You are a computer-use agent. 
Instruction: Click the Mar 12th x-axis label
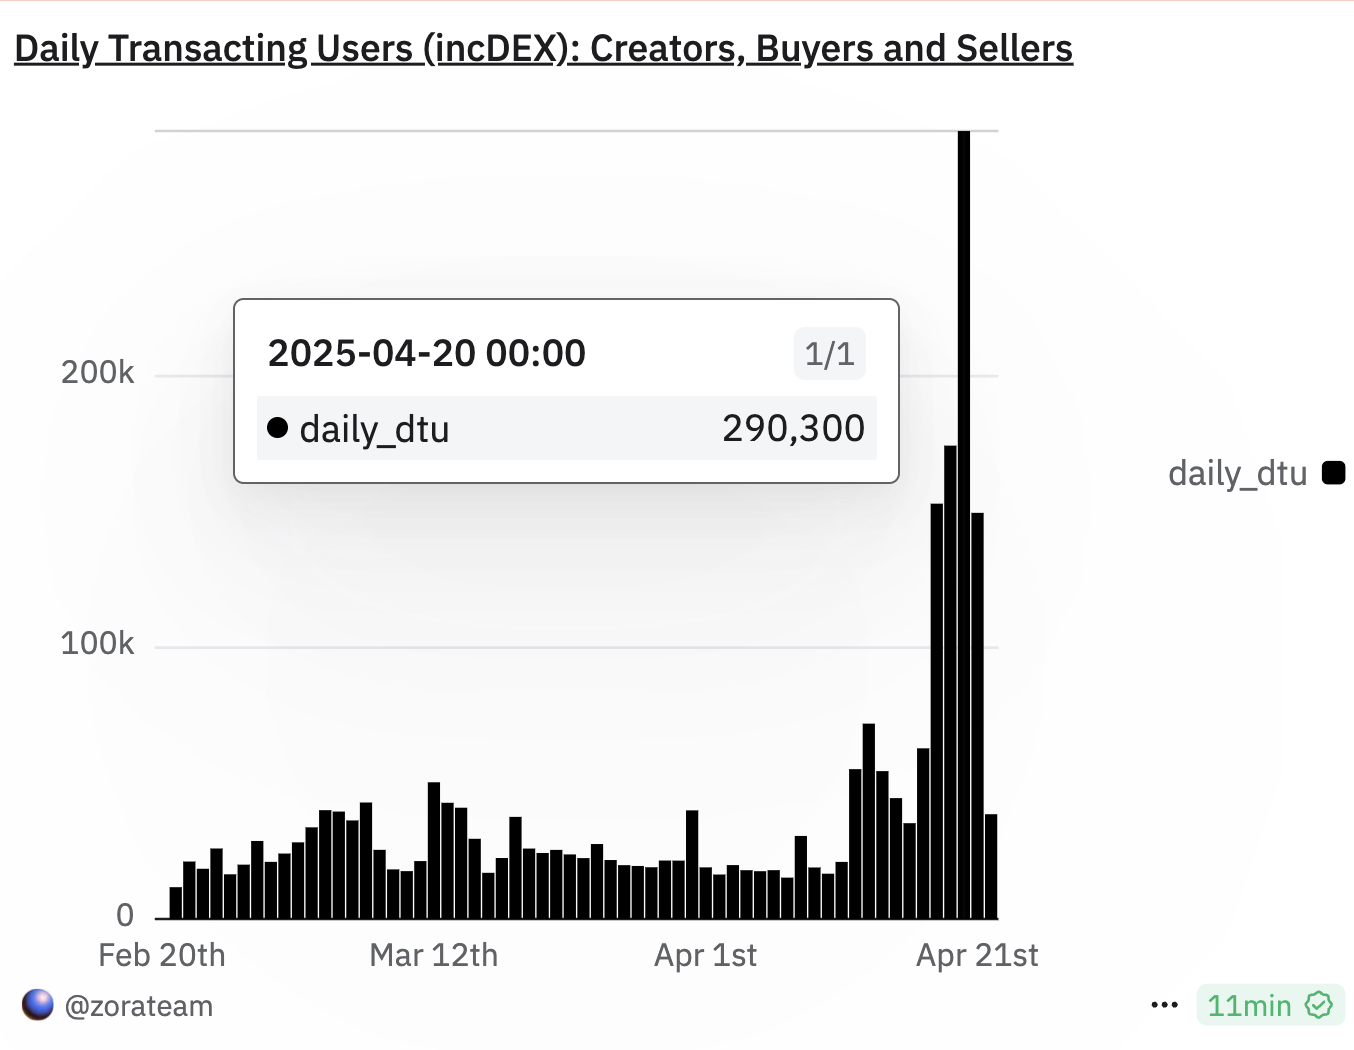click(x=433, y=955)
